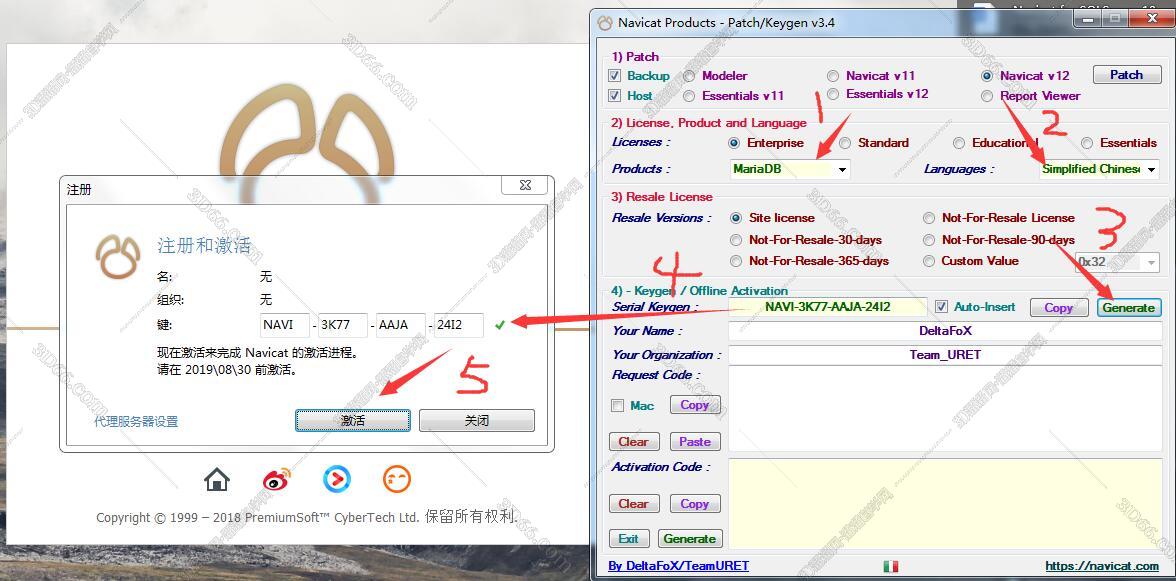Click the 激活 activate button
The width and height of the screenshot is (1176, 581).
tap(352, 421)
